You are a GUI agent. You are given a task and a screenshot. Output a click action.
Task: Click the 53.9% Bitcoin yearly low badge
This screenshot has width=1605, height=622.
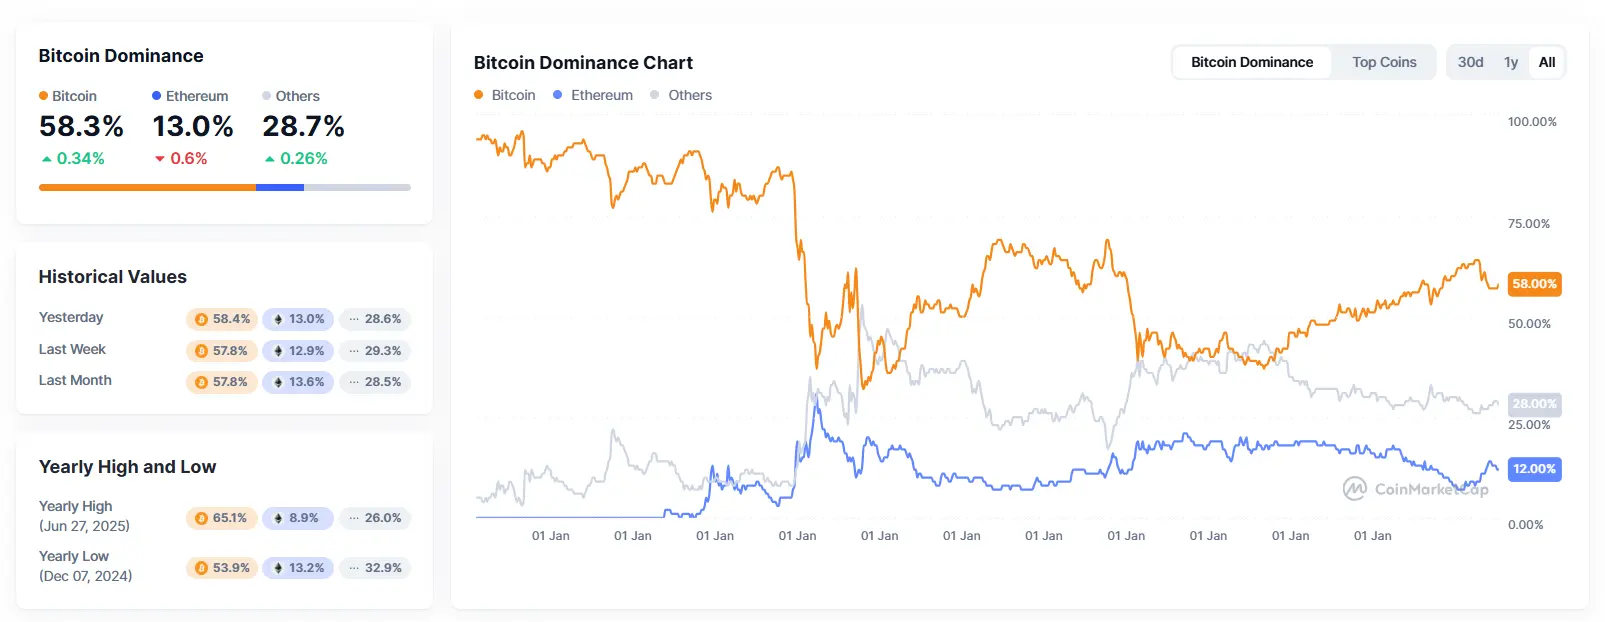tap(222, 568)
